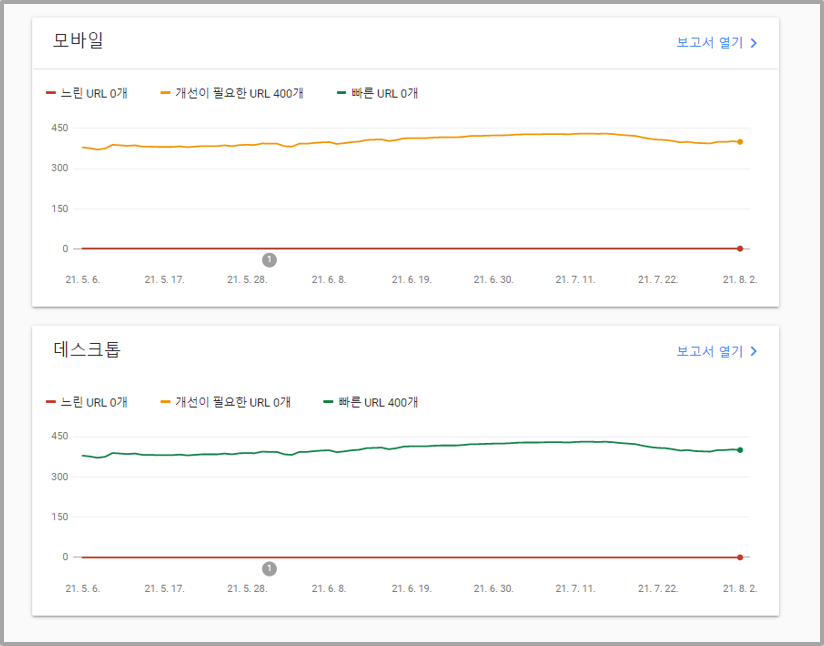Click the orange data point on mobile chart
The width and height of the screenshot is (824, 646).
tap(739, 141)
